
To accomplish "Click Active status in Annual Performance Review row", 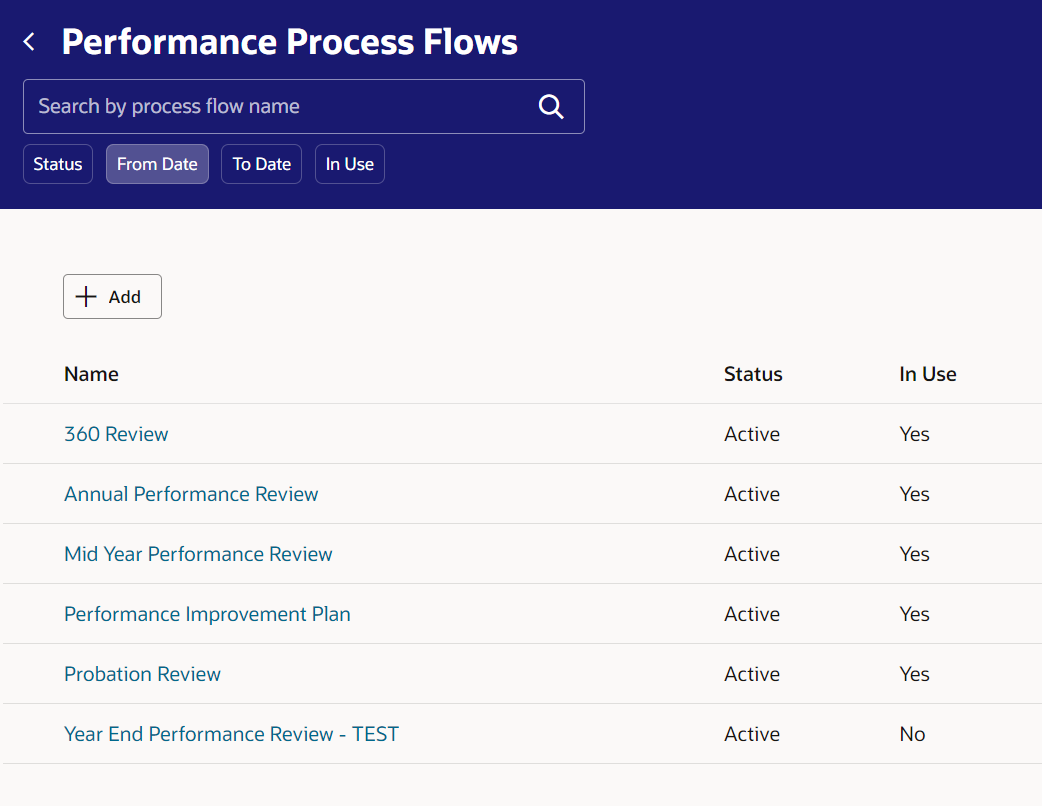I will [x=752, y=494].
